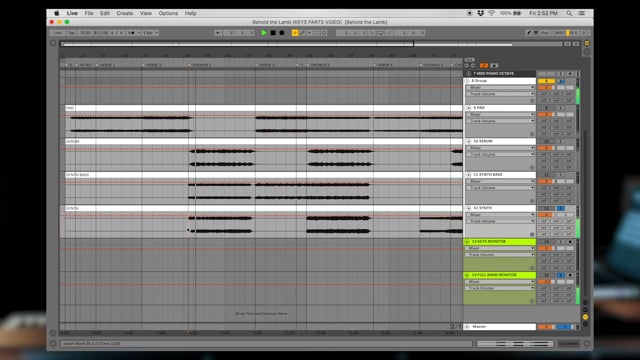This screenshot has height=360, width=640.
Task: Toggle Key Map Mode switch
Action: 545,33
